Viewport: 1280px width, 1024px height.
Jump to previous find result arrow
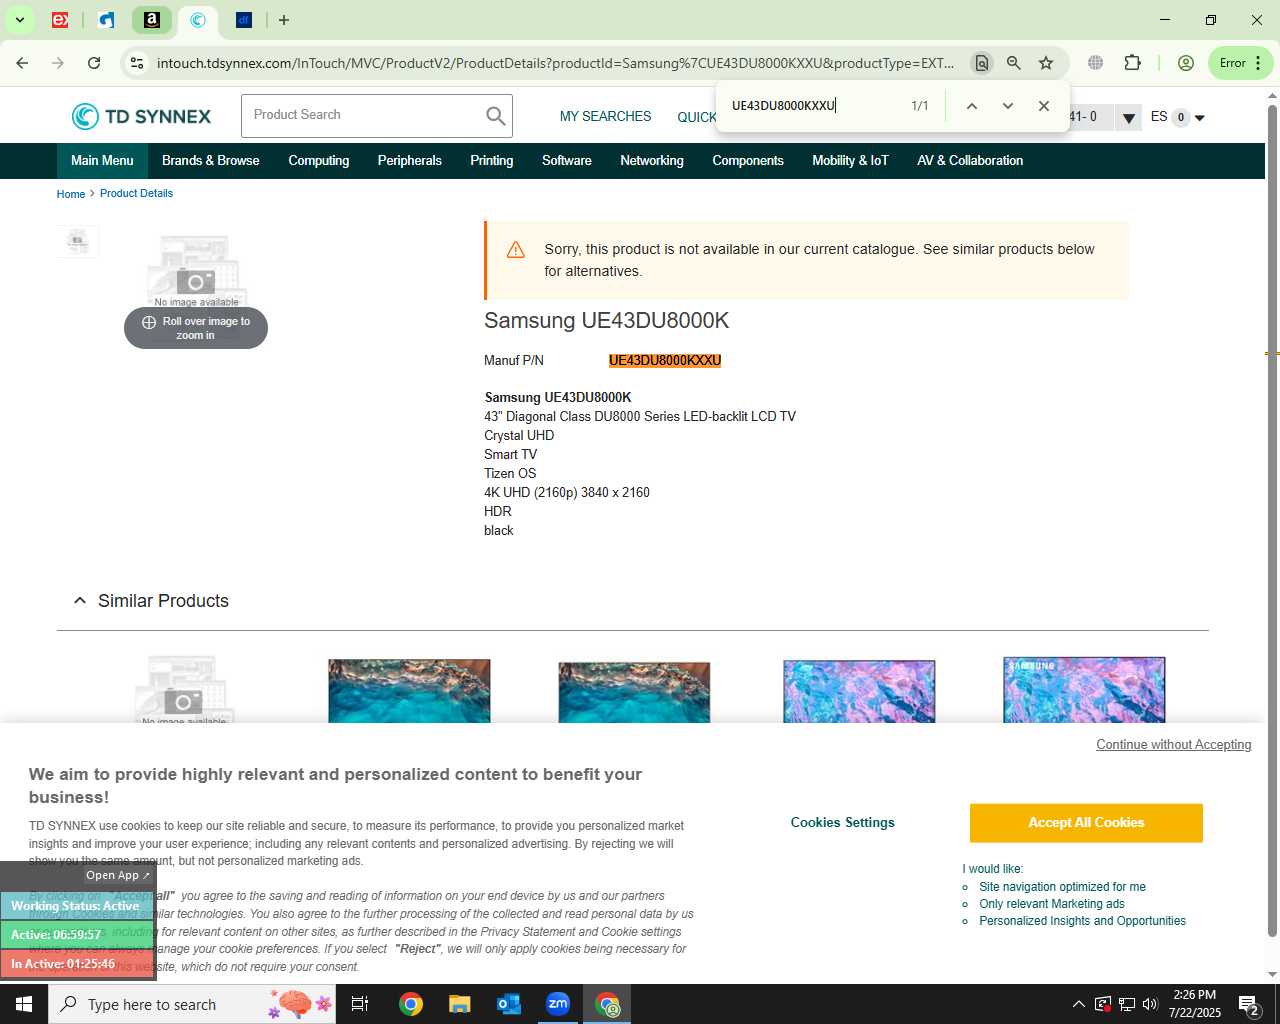(x=971, y=106)
